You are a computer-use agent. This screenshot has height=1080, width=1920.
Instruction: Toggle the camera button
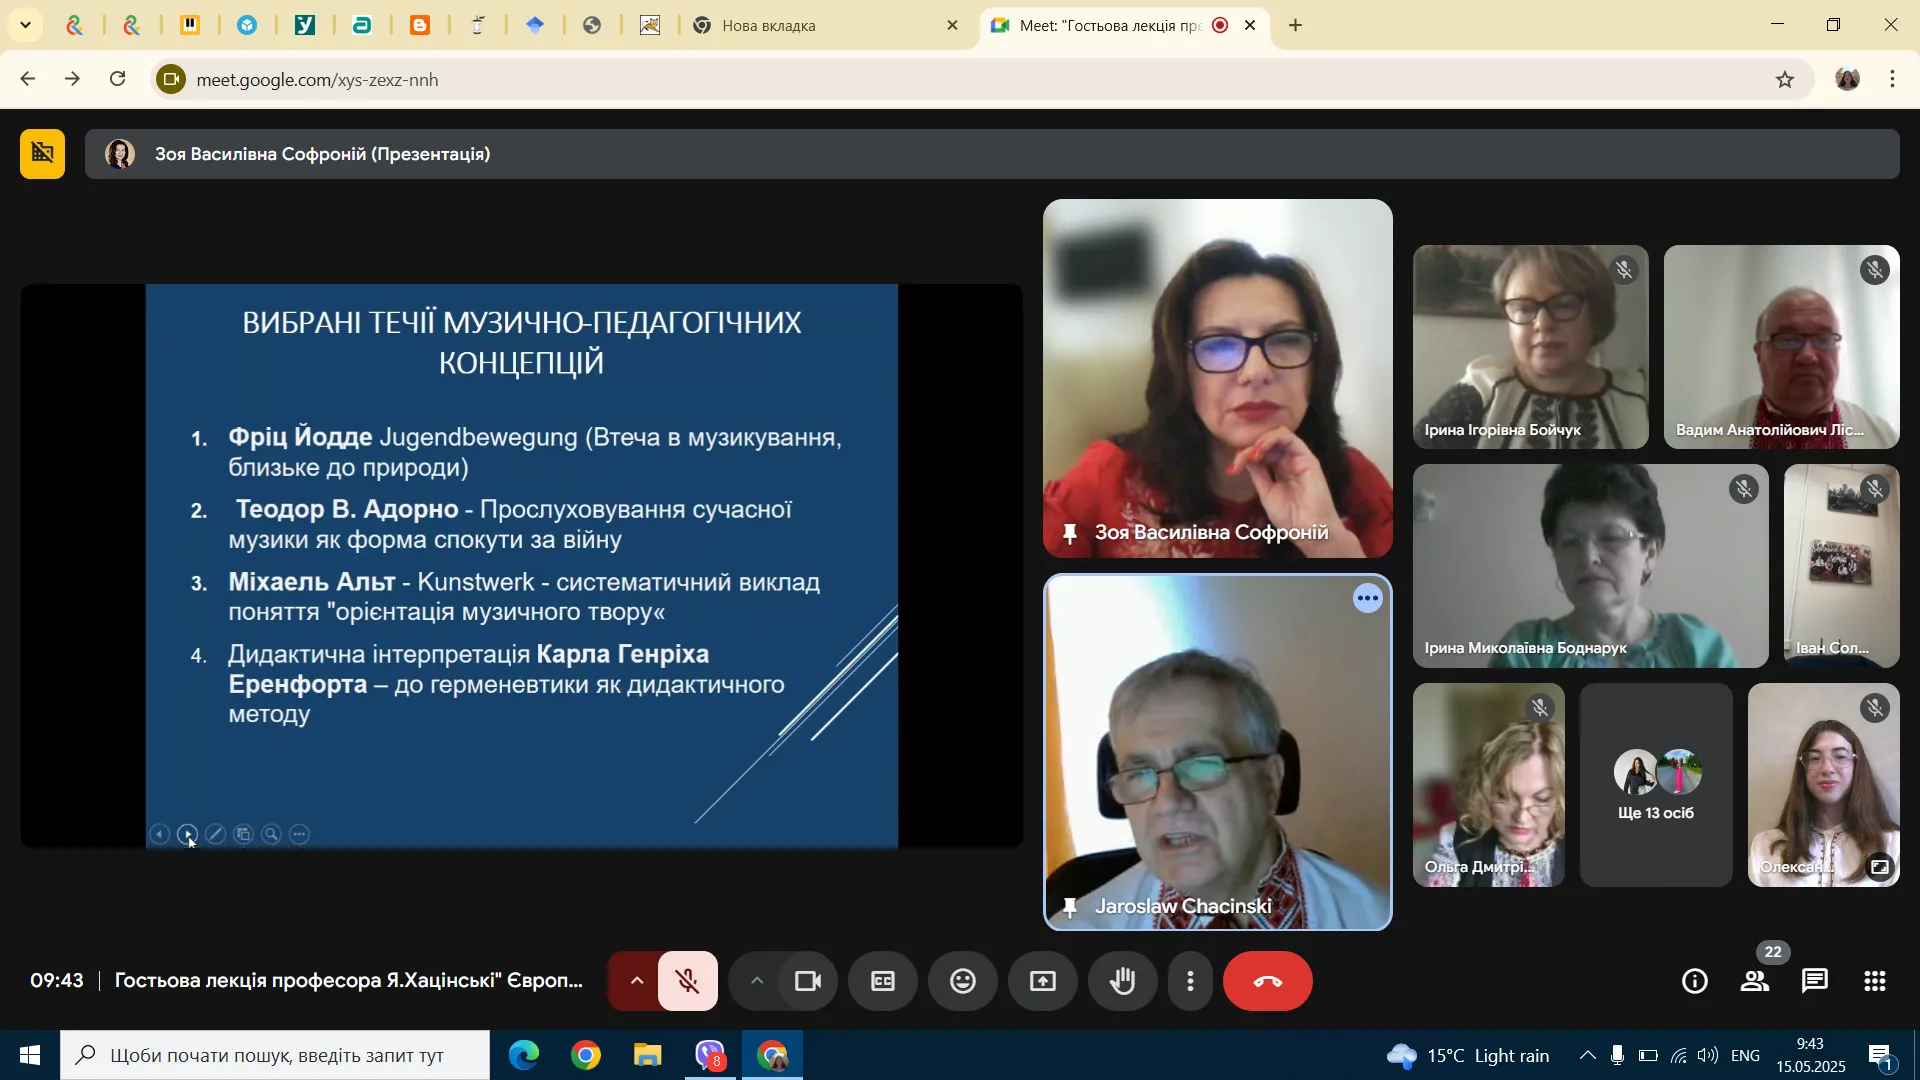(808, 981)
